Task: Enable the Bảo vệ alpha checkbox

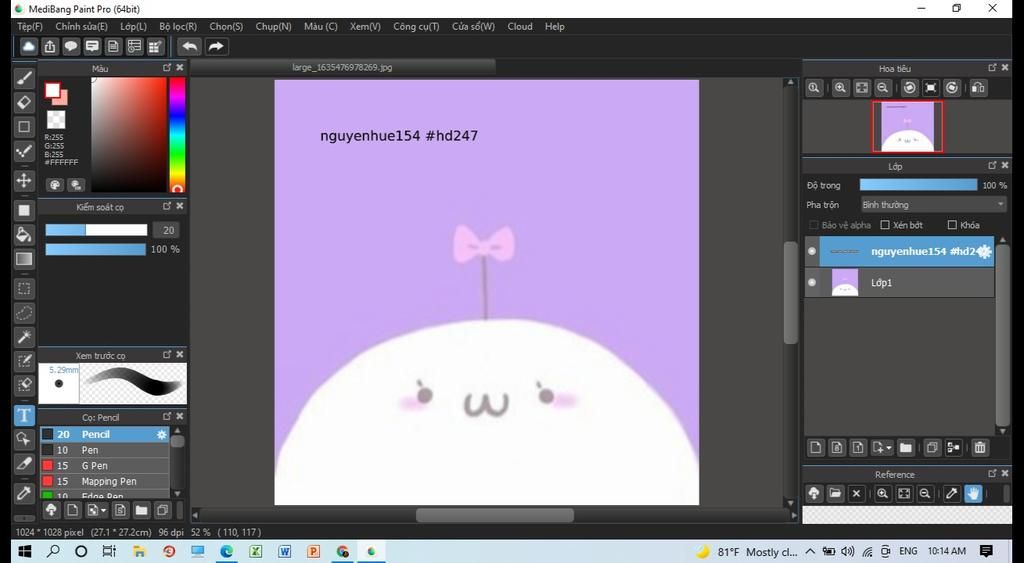Action: pos(814,225)
